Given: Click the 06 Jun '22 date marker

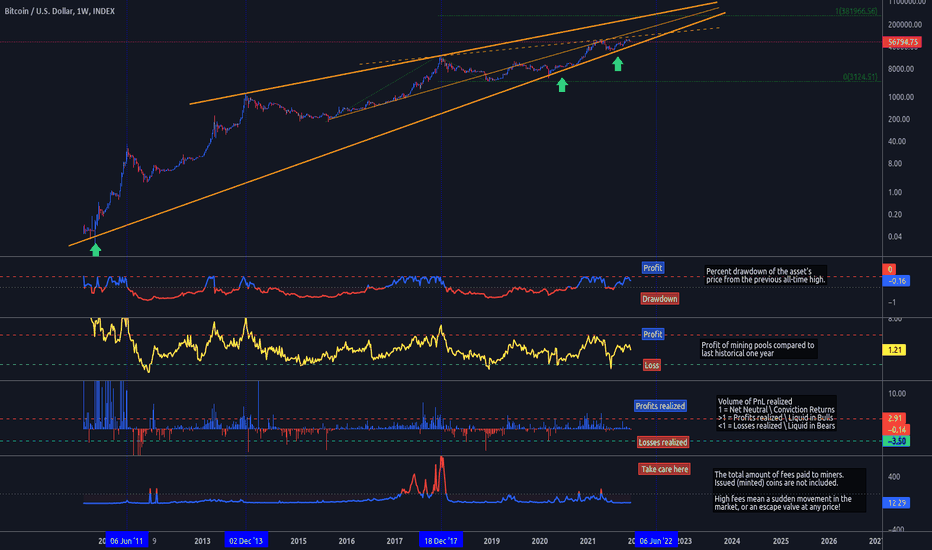Looking at the screenshot, I should pos(656,540).
